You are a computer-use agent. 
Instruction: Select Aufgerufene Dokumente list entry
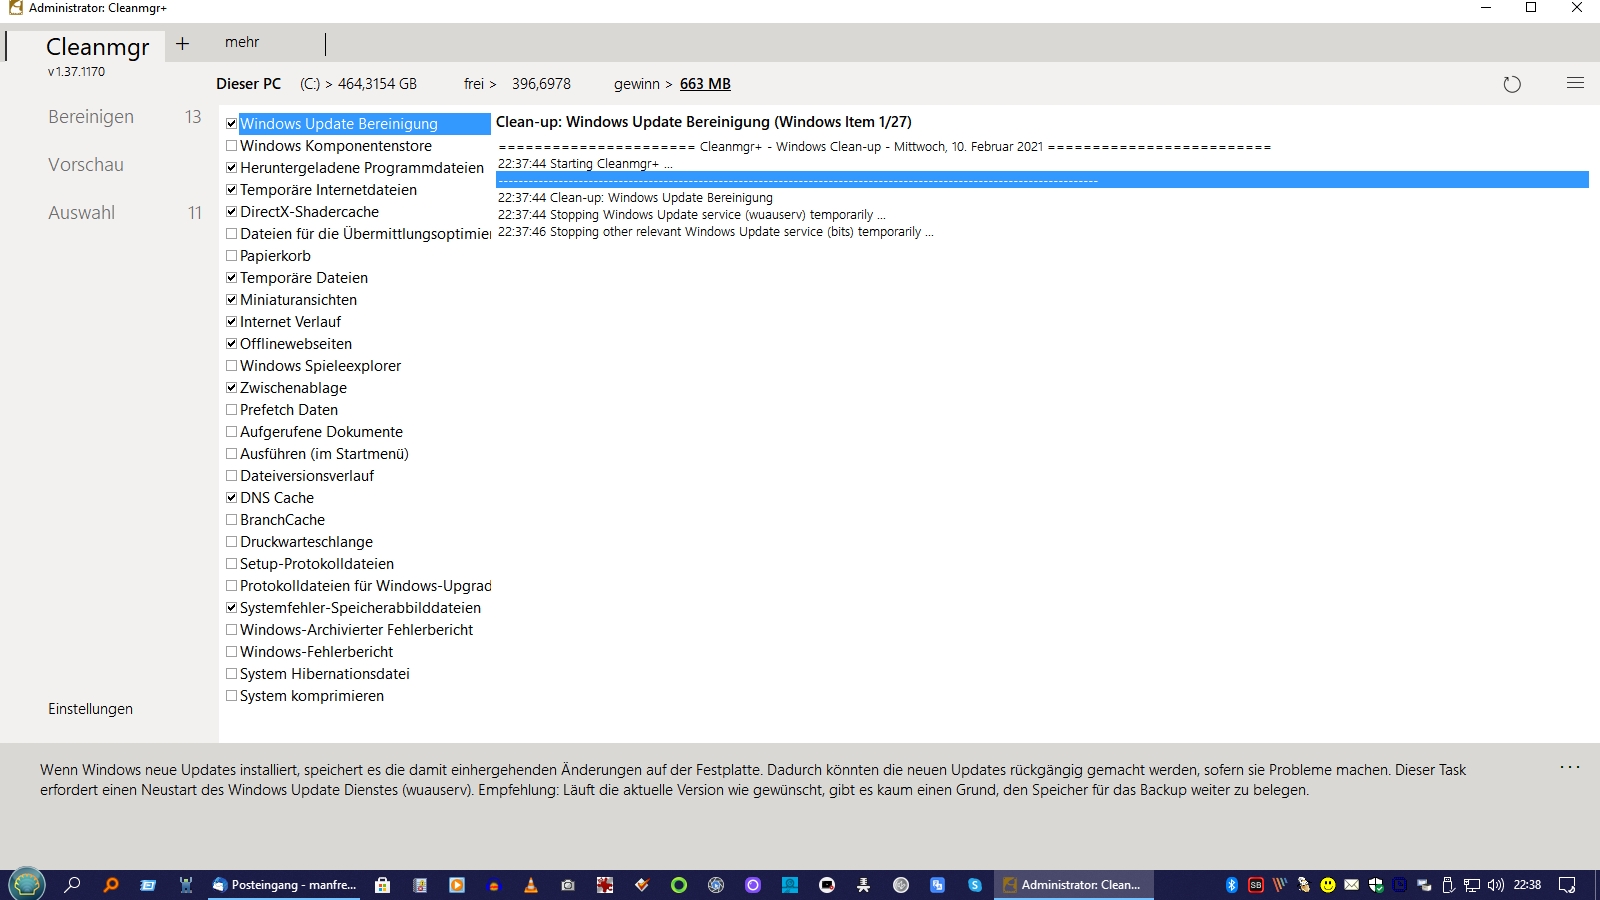click(x=321, y=432)
